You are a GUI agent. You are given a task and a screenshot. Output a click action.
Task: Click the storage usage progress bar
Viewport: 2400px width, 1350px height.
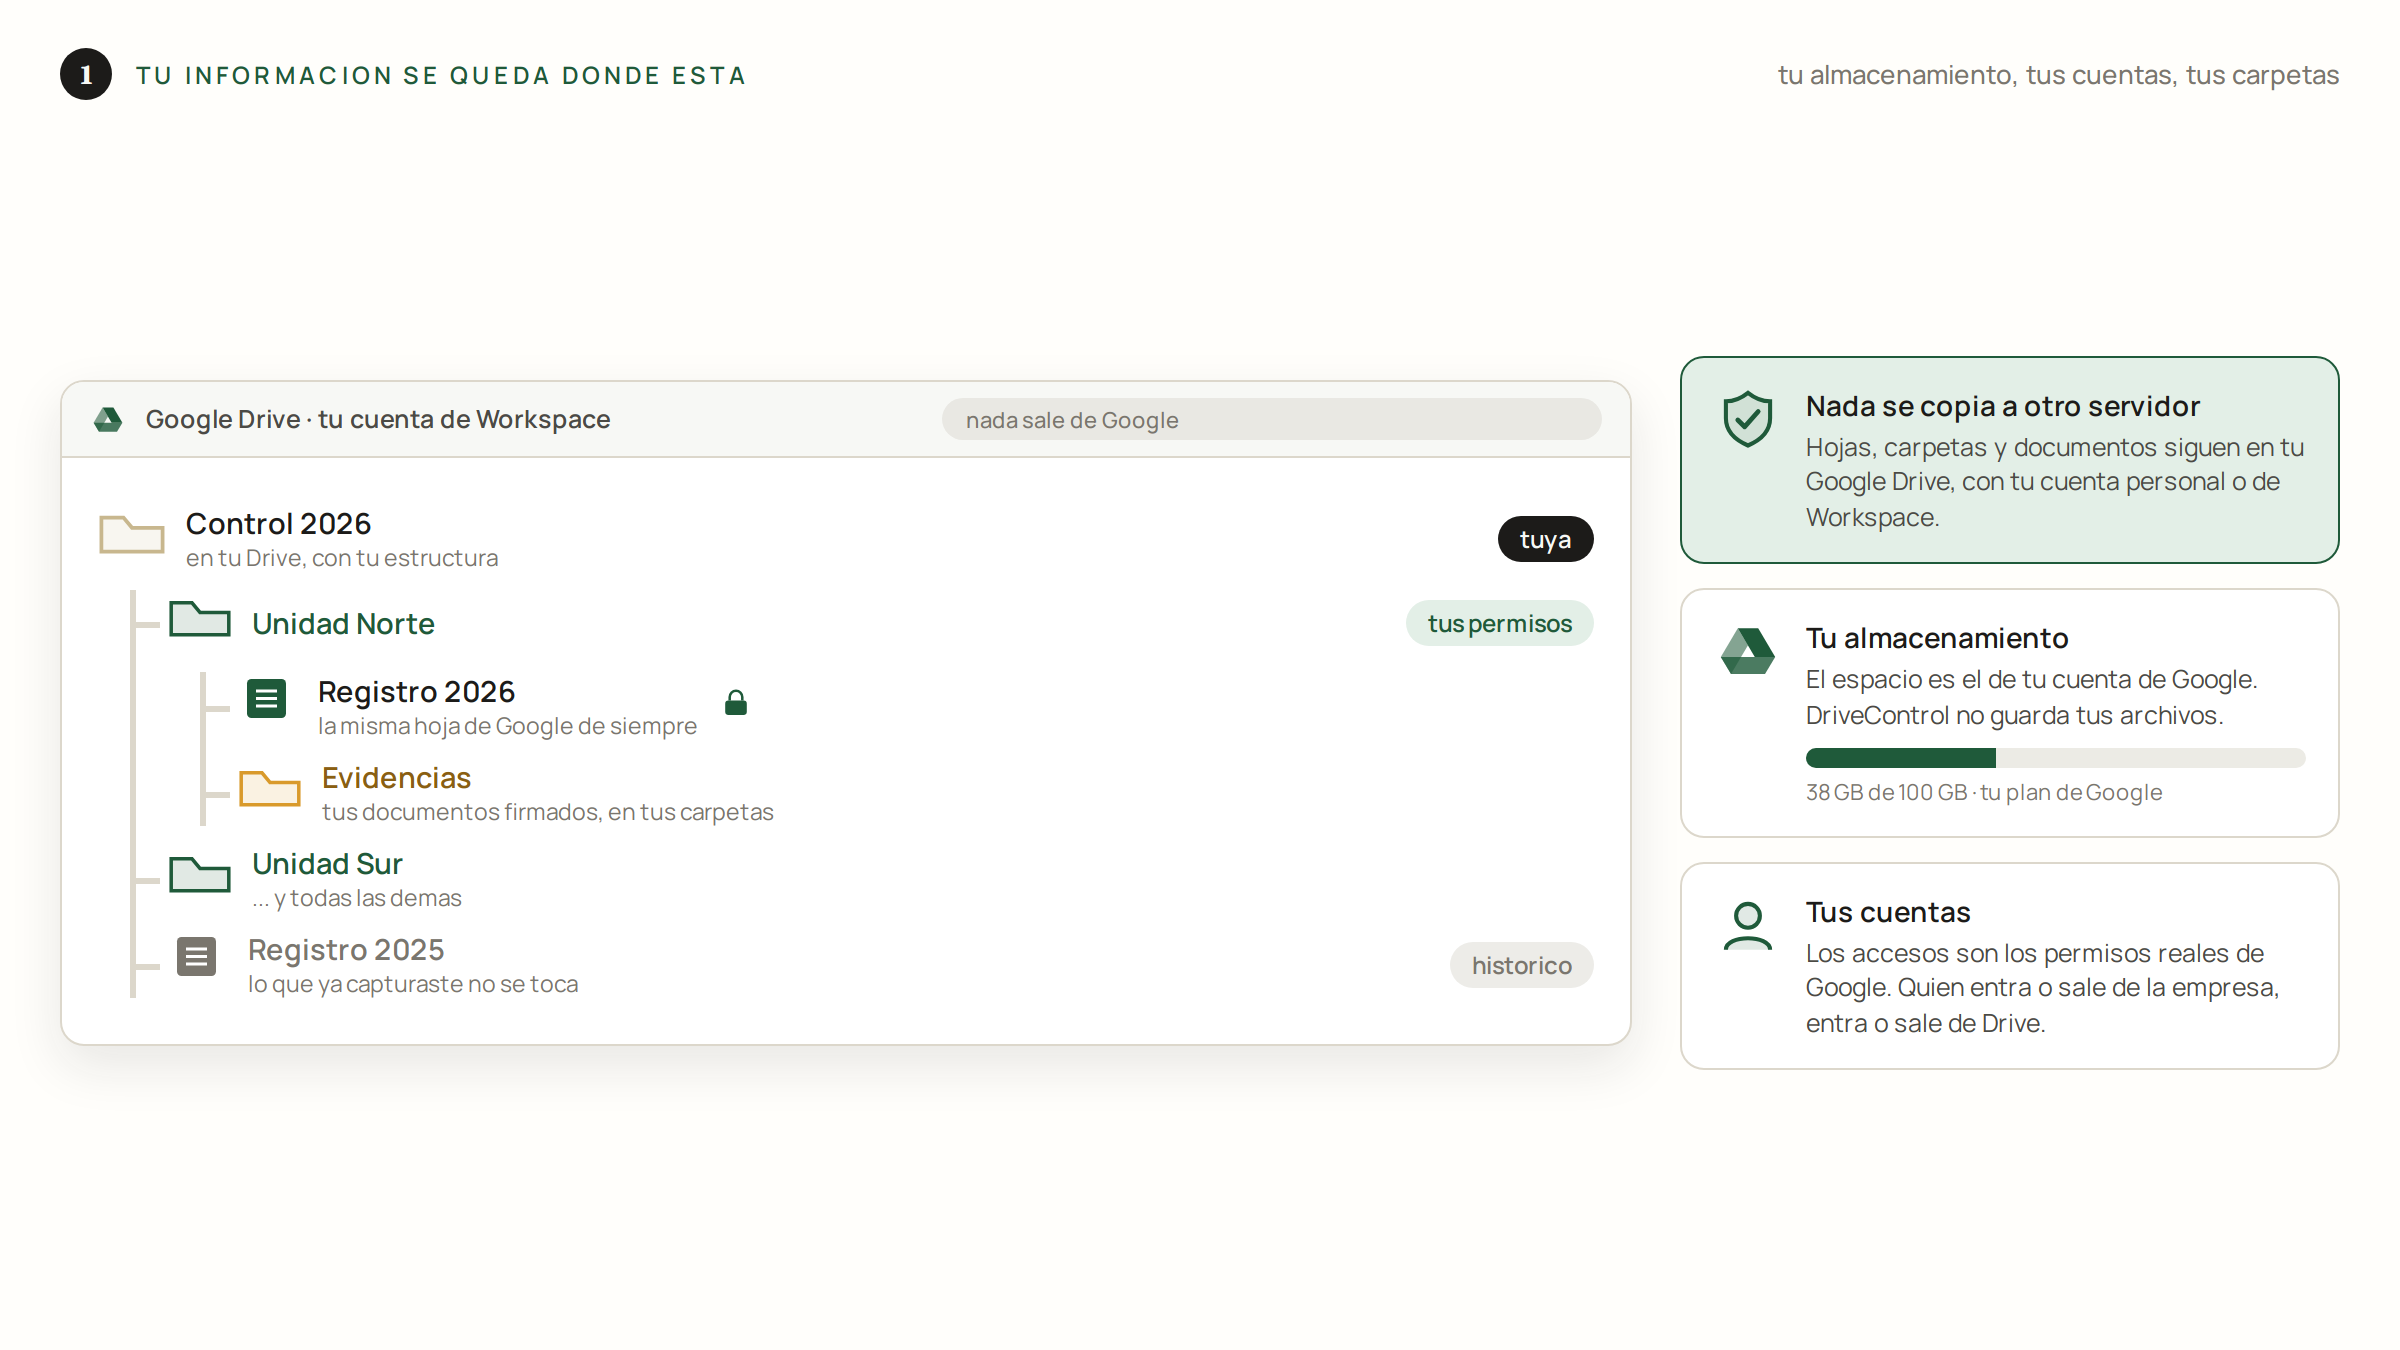[2055, 758]
